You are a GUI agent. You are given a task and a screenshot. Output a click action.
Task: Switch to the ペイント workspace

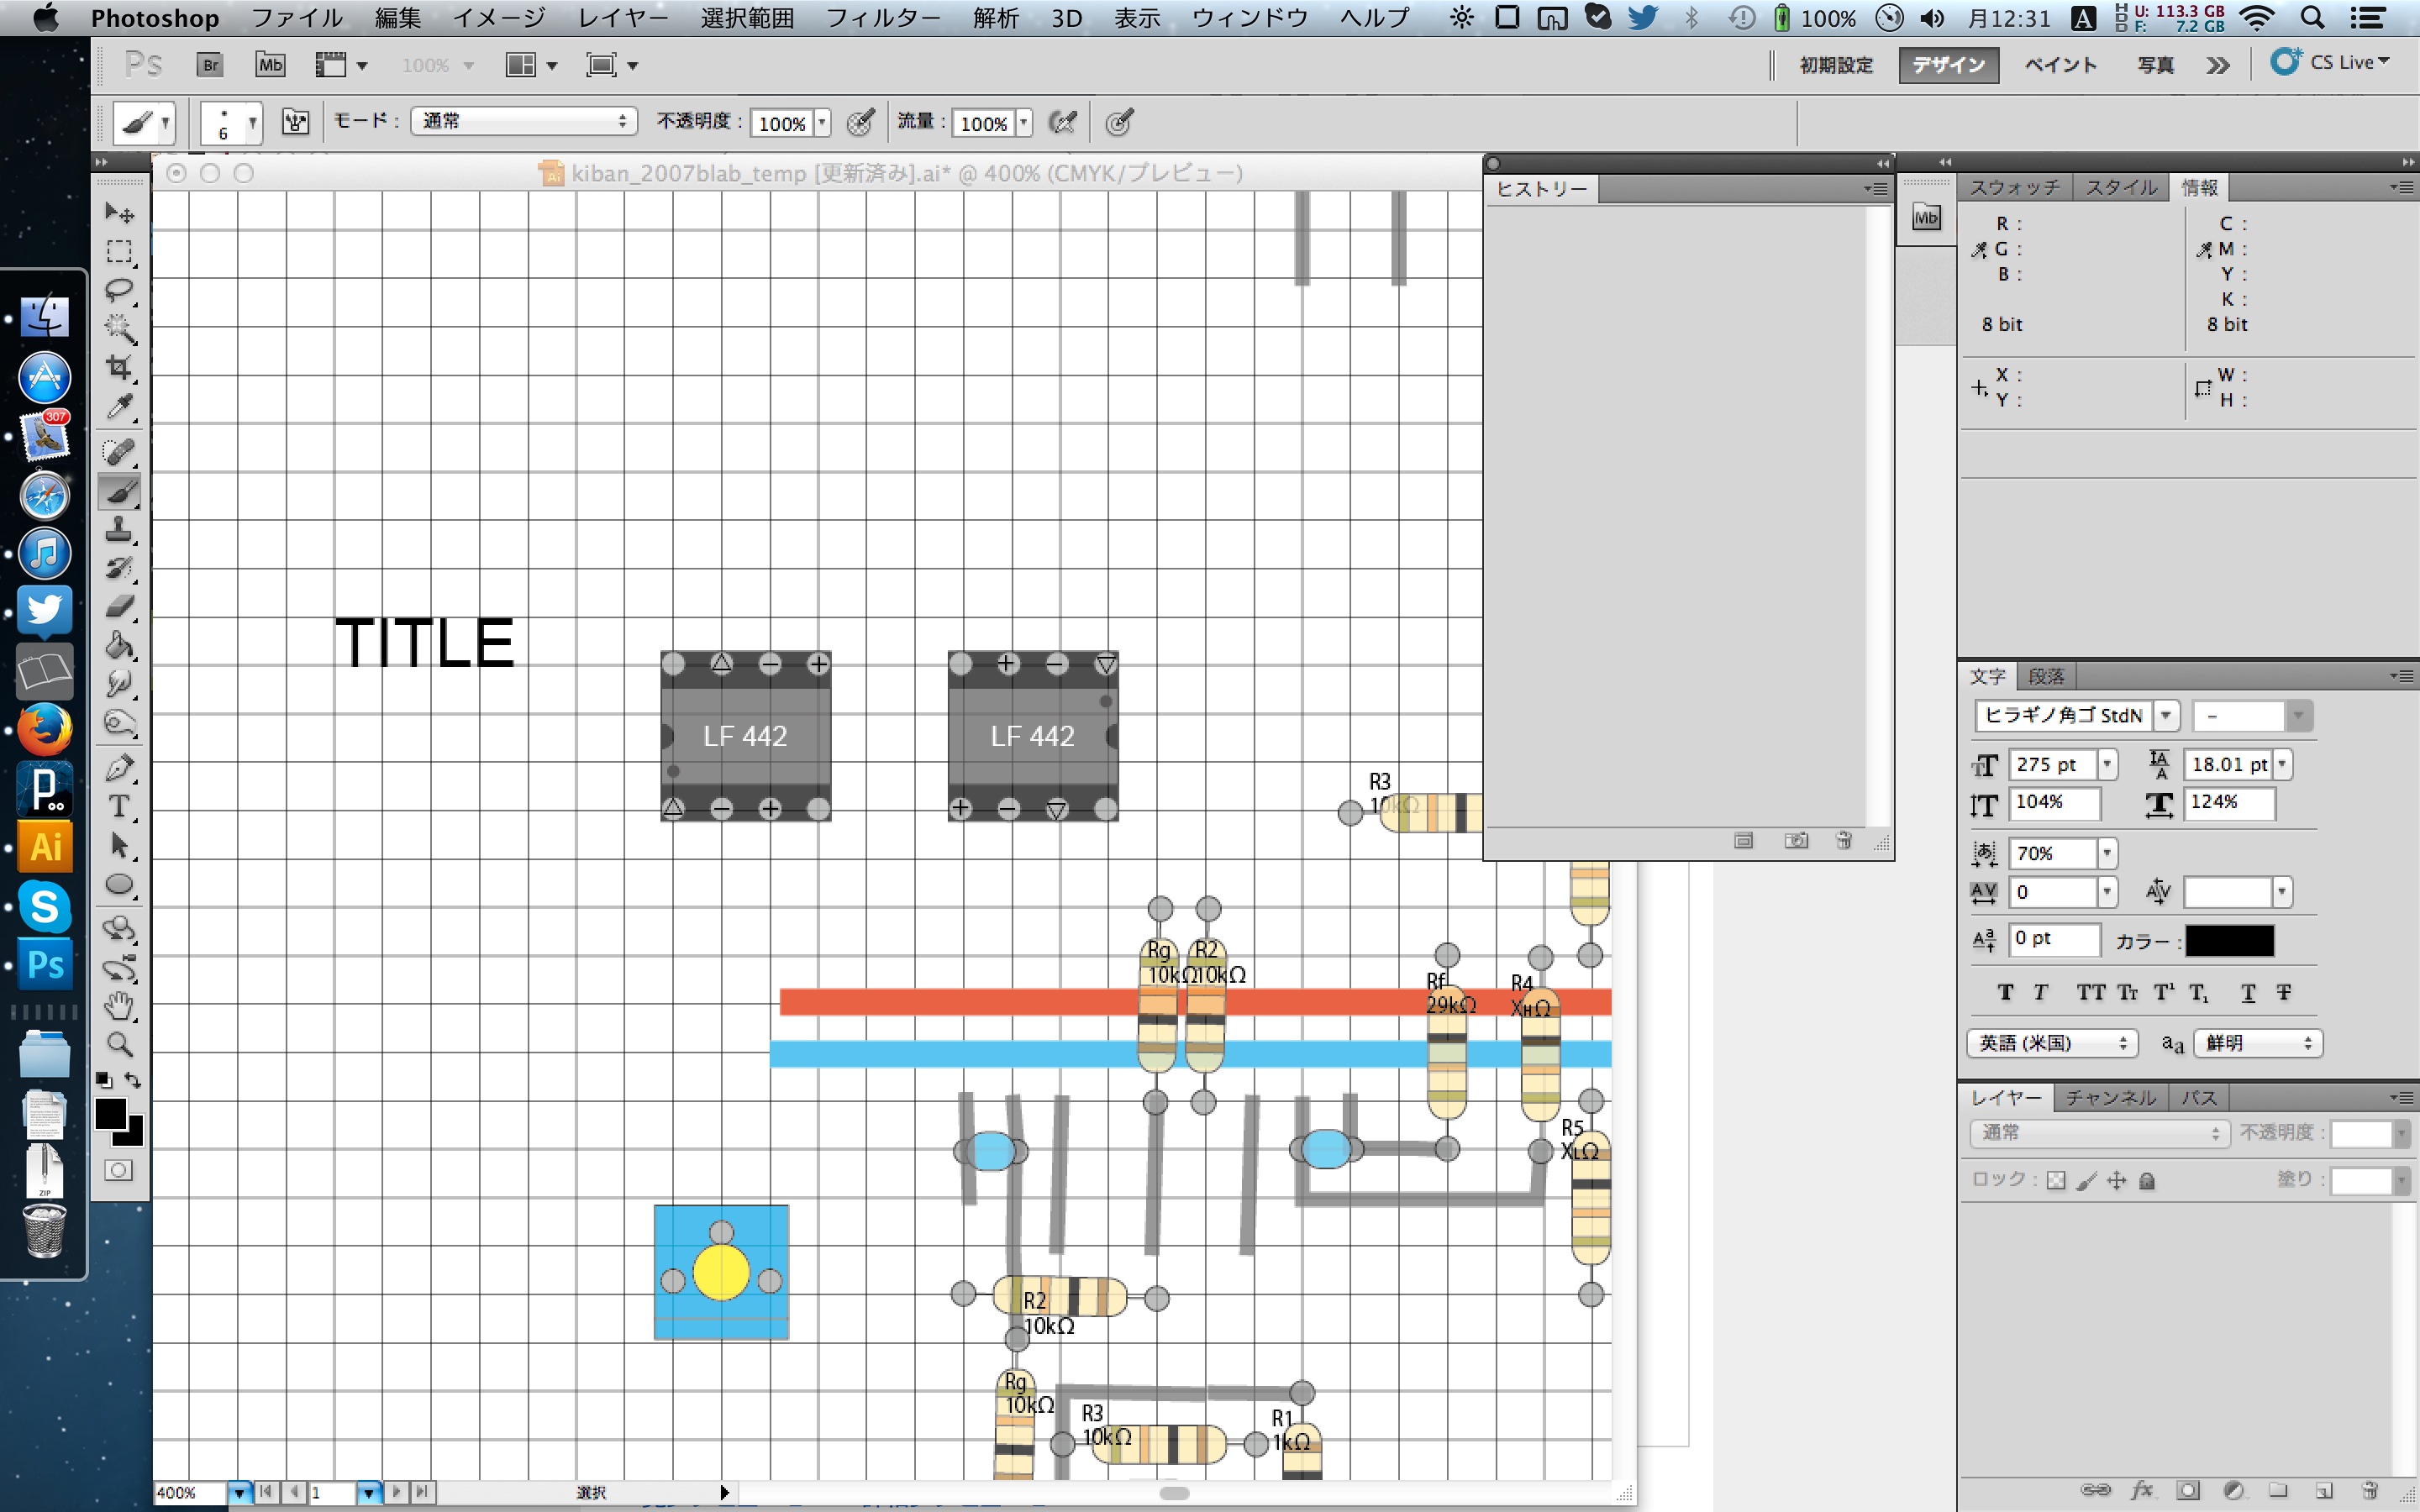point(2060,65)
